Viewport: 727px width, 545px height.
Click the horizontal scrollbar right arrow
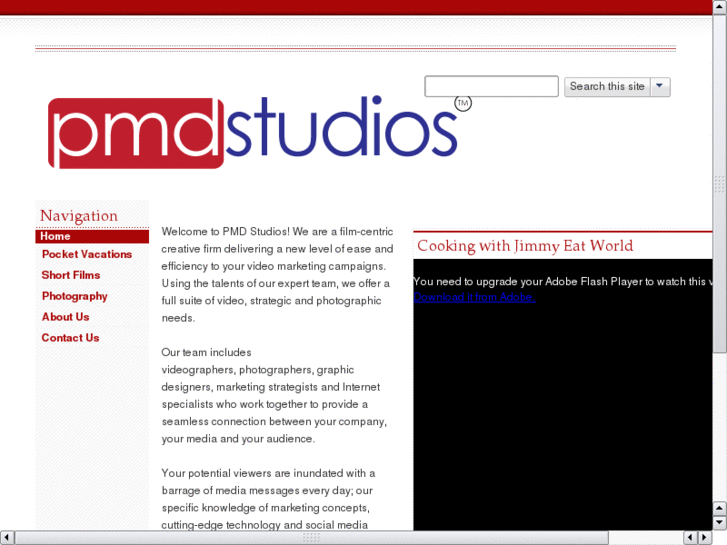705,538
